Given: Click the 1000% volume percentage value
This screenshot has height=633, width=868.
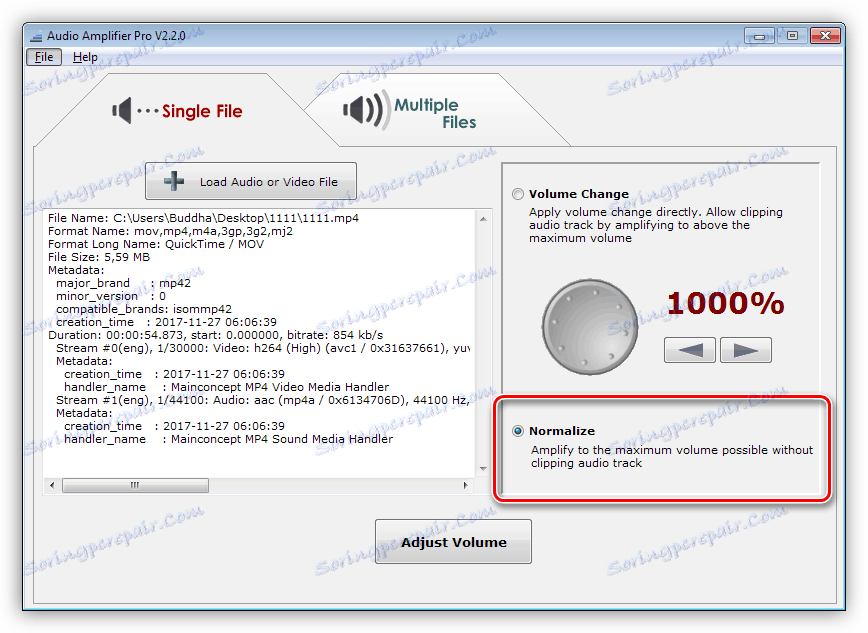Looking at the screenshot, I should point(725,303).
